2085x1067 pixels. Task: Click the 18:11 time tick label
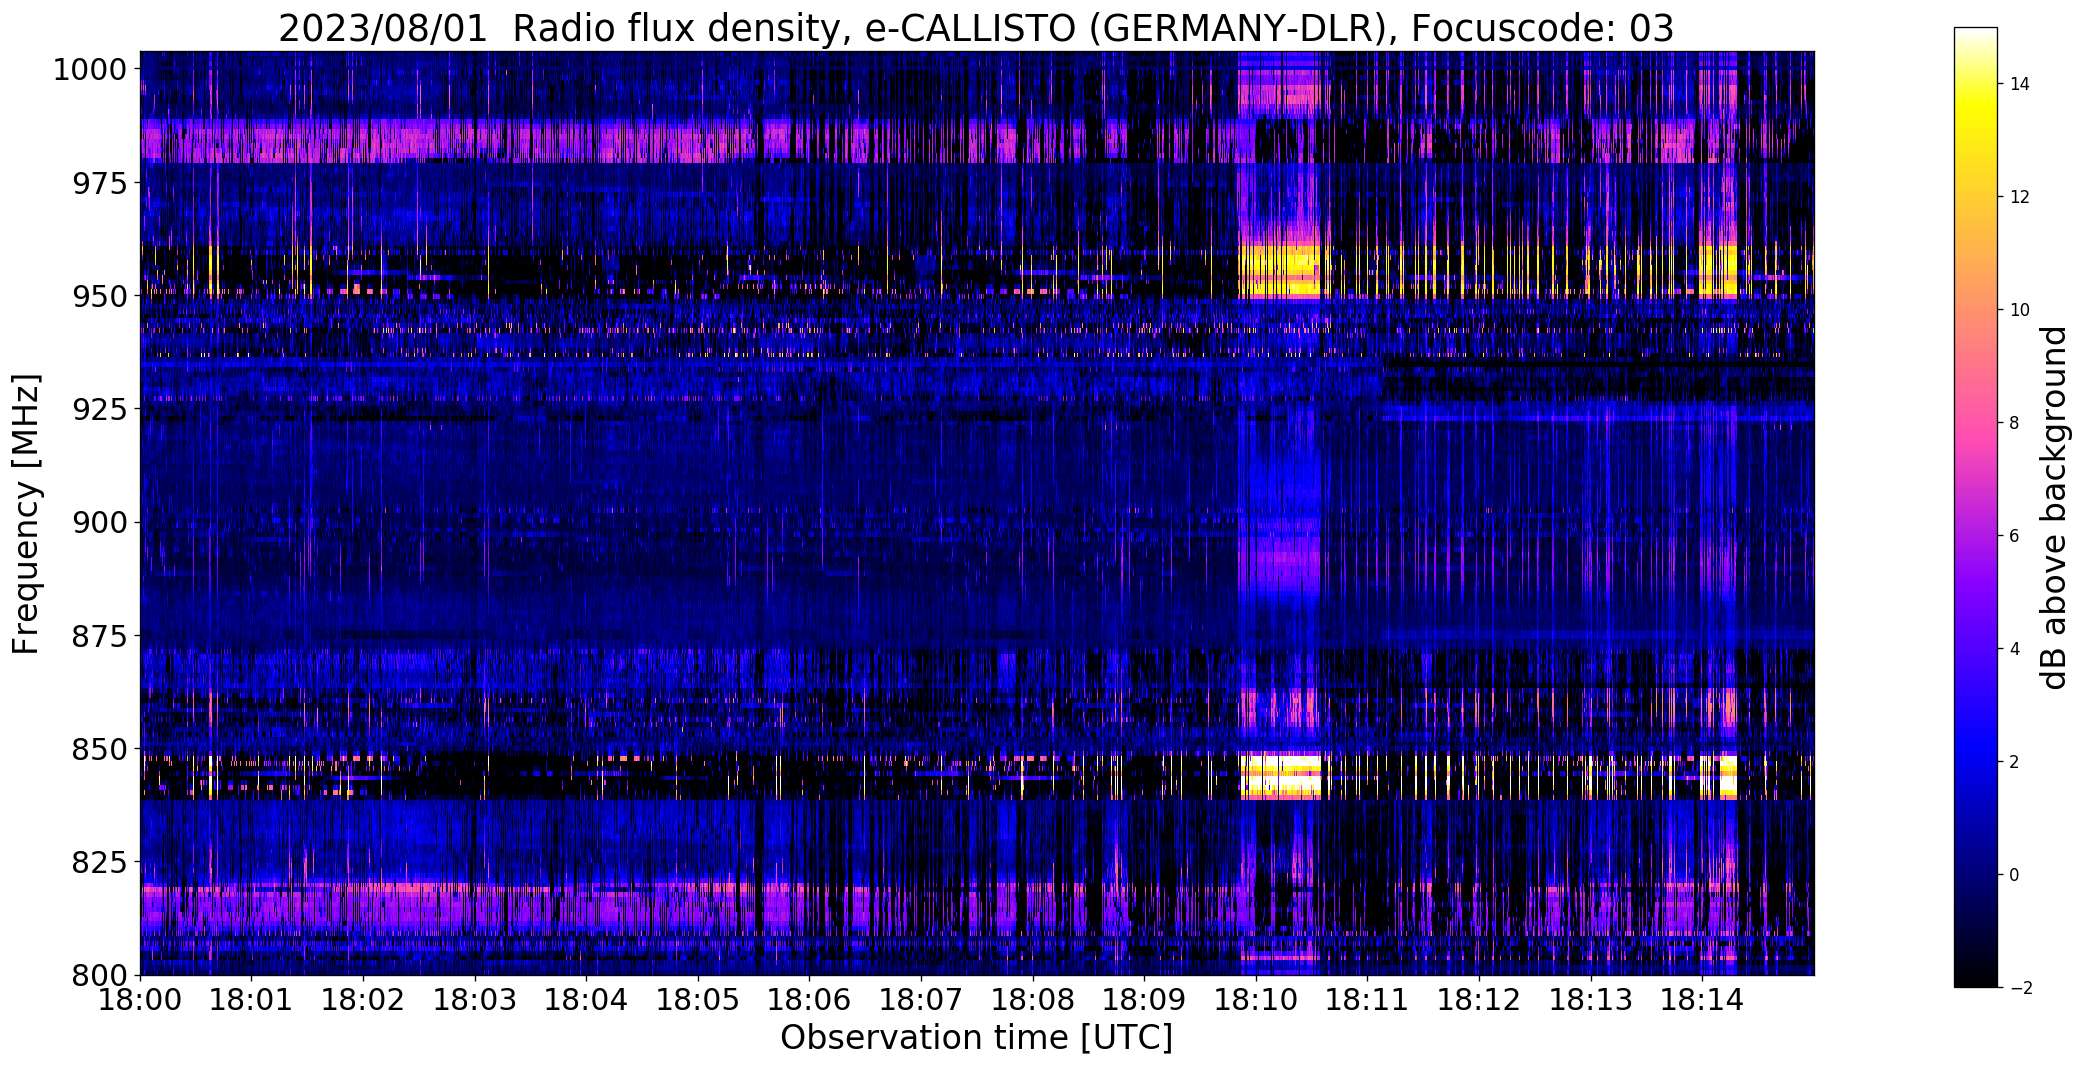click(1367, 1000)
